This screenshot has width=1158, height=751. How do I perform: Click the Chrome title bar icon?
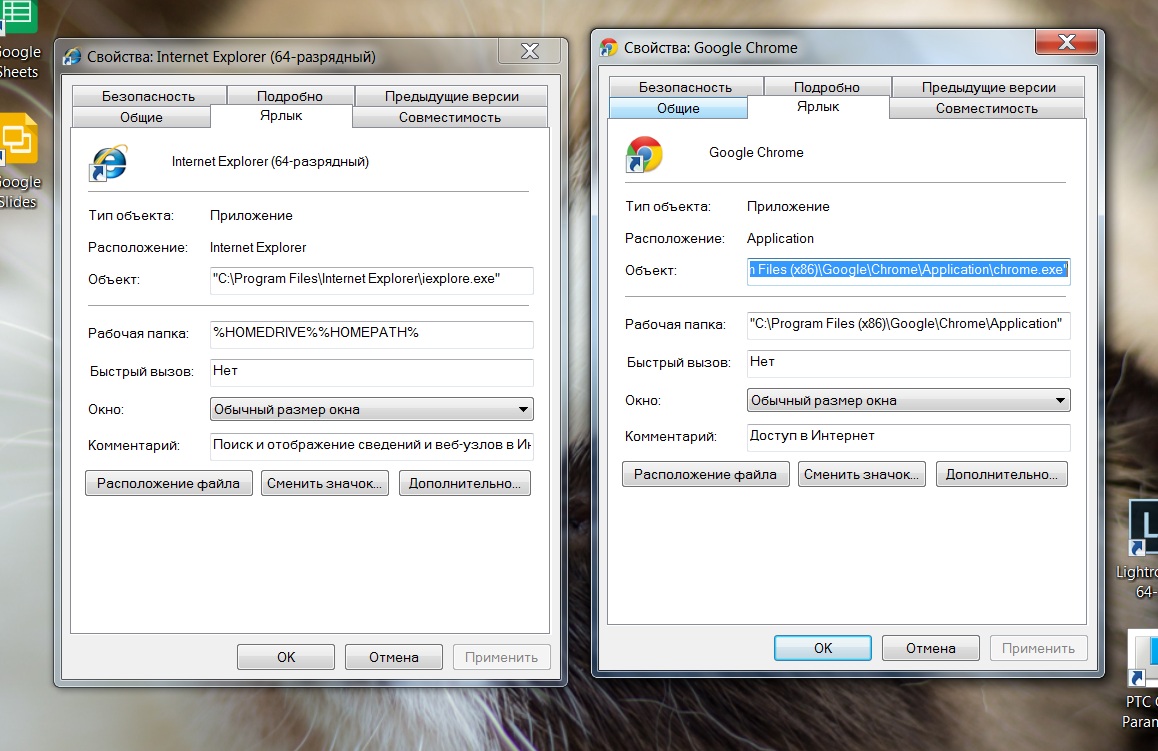(x=609, y=48)
